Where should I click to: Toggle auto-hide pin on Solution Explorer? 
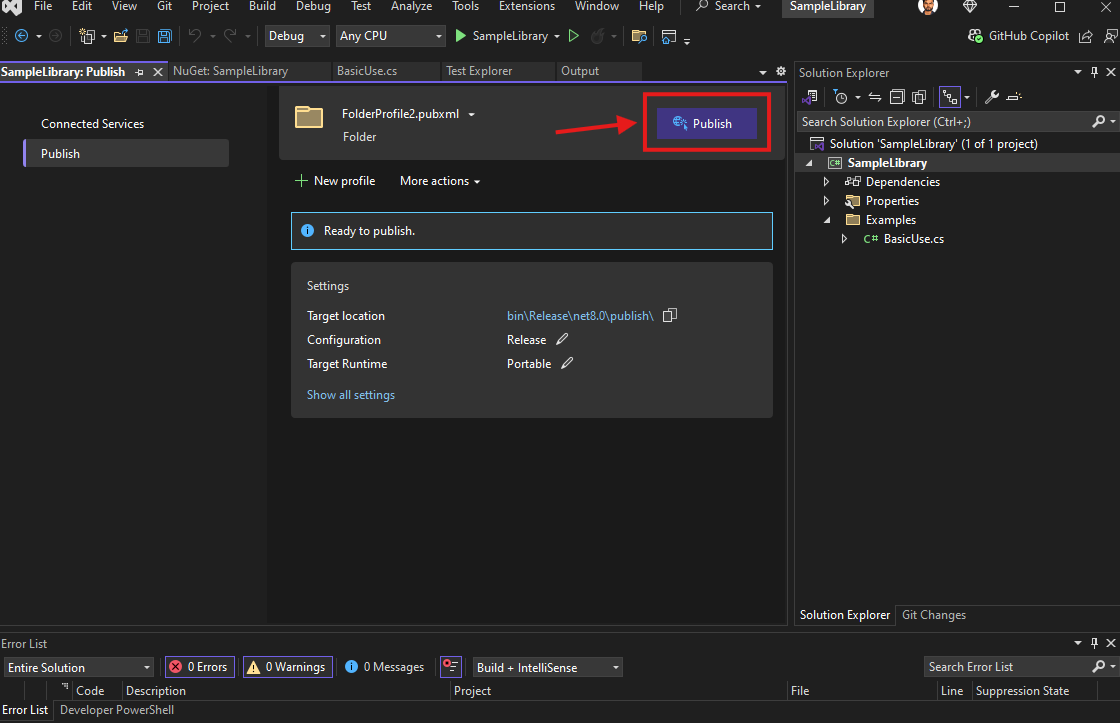click(1094, 72)
